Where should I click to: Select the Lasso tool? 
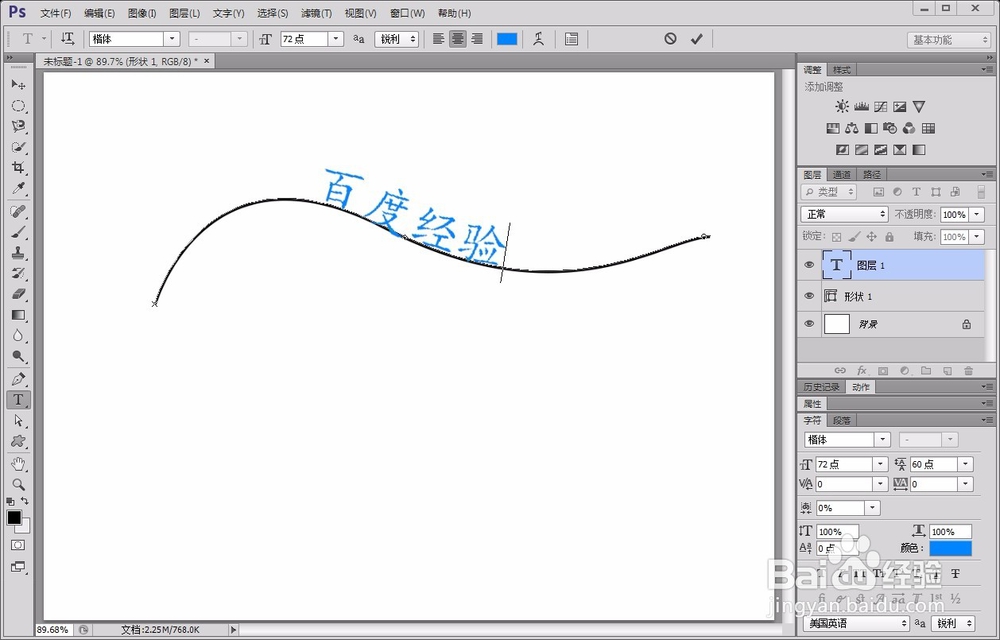[18, 126]
